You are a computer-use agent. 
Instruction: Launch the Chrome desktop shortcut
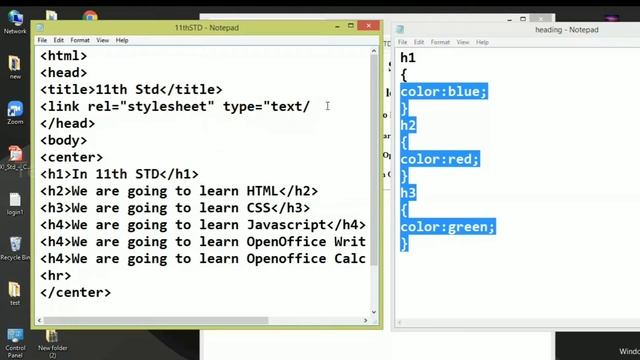[x=90, y=16]
